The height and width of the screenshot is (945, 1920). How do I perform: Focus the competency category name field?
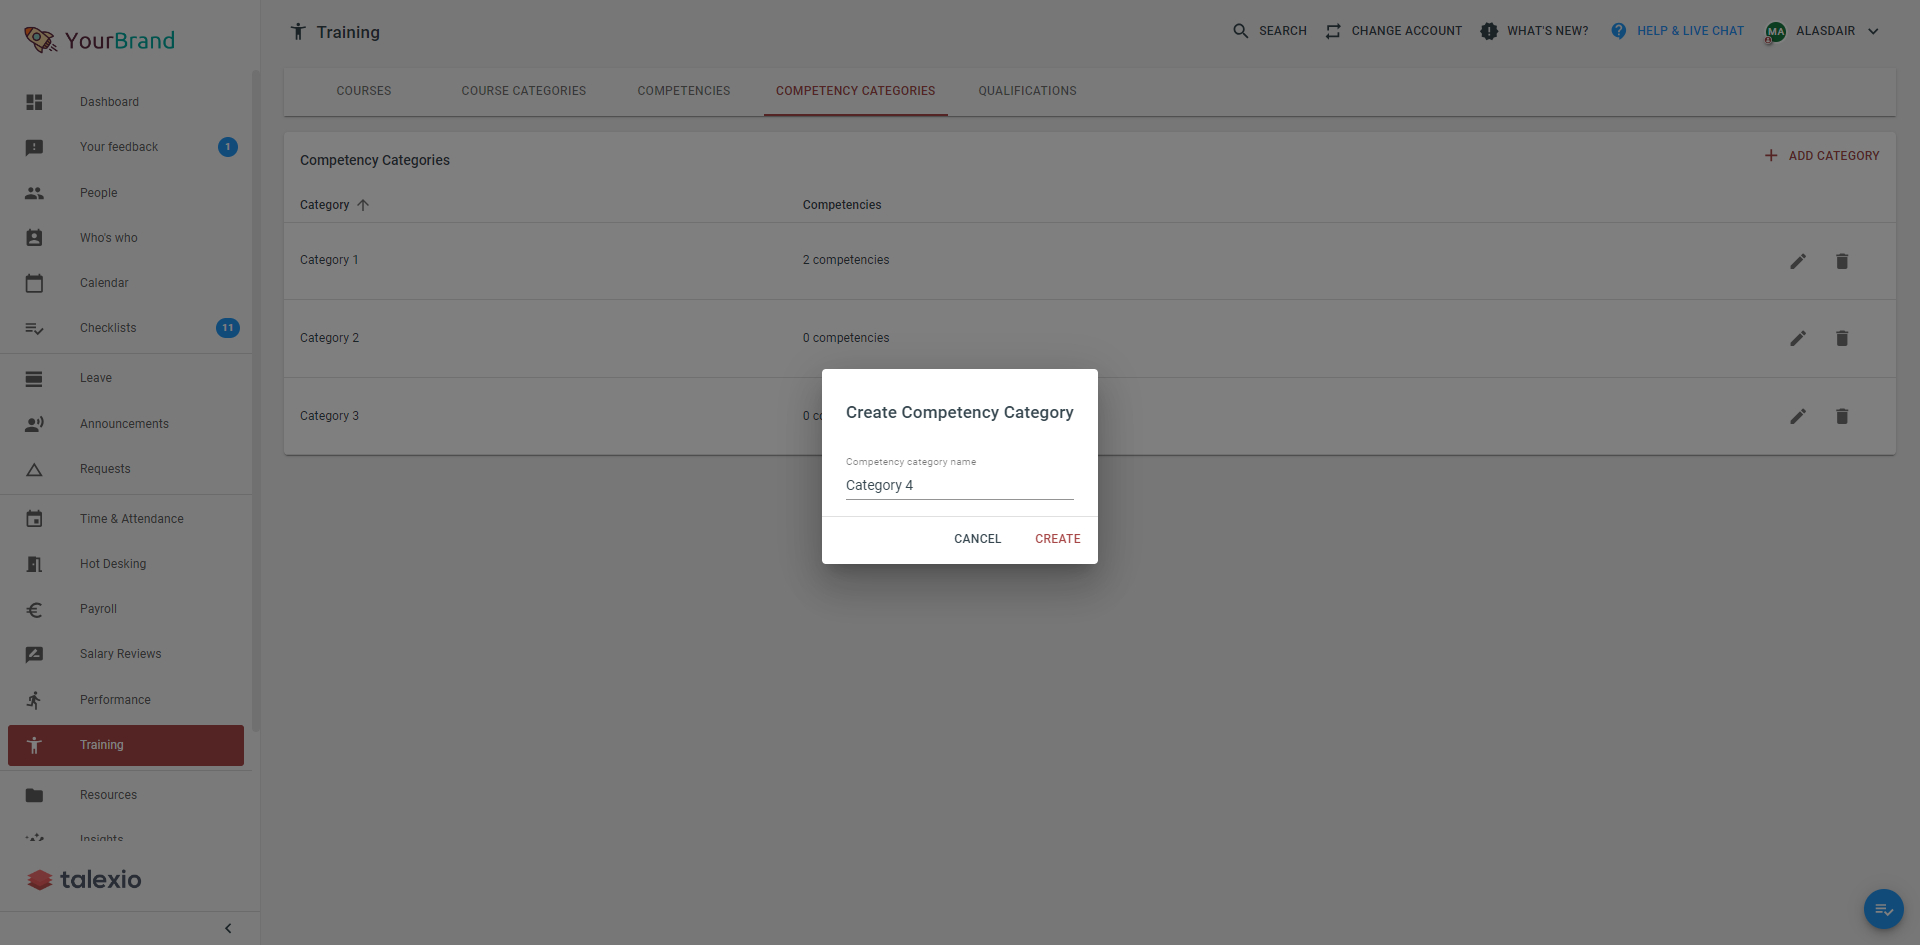(x=960, y=485)
